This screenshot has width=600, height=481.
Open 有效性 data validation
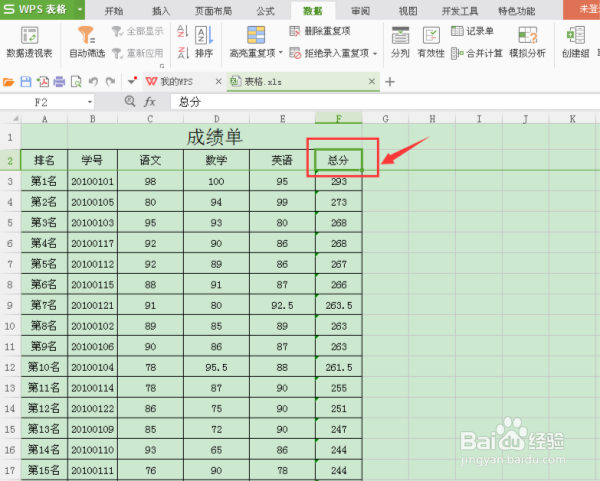[431, 42]
